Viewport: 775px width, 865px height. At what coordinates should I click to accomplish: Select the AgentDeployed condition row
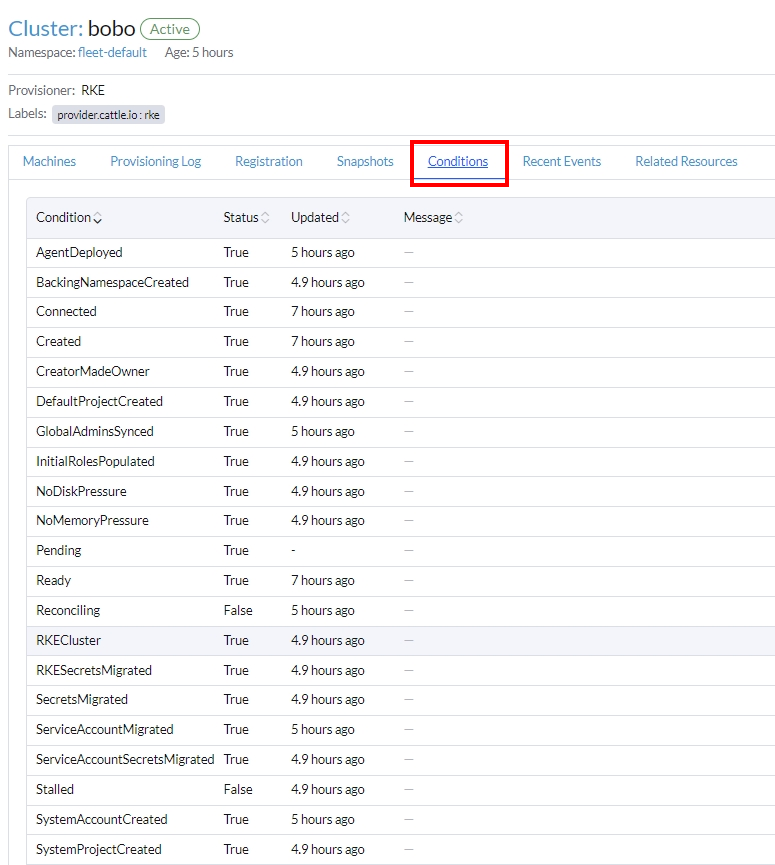pos(400,253)
